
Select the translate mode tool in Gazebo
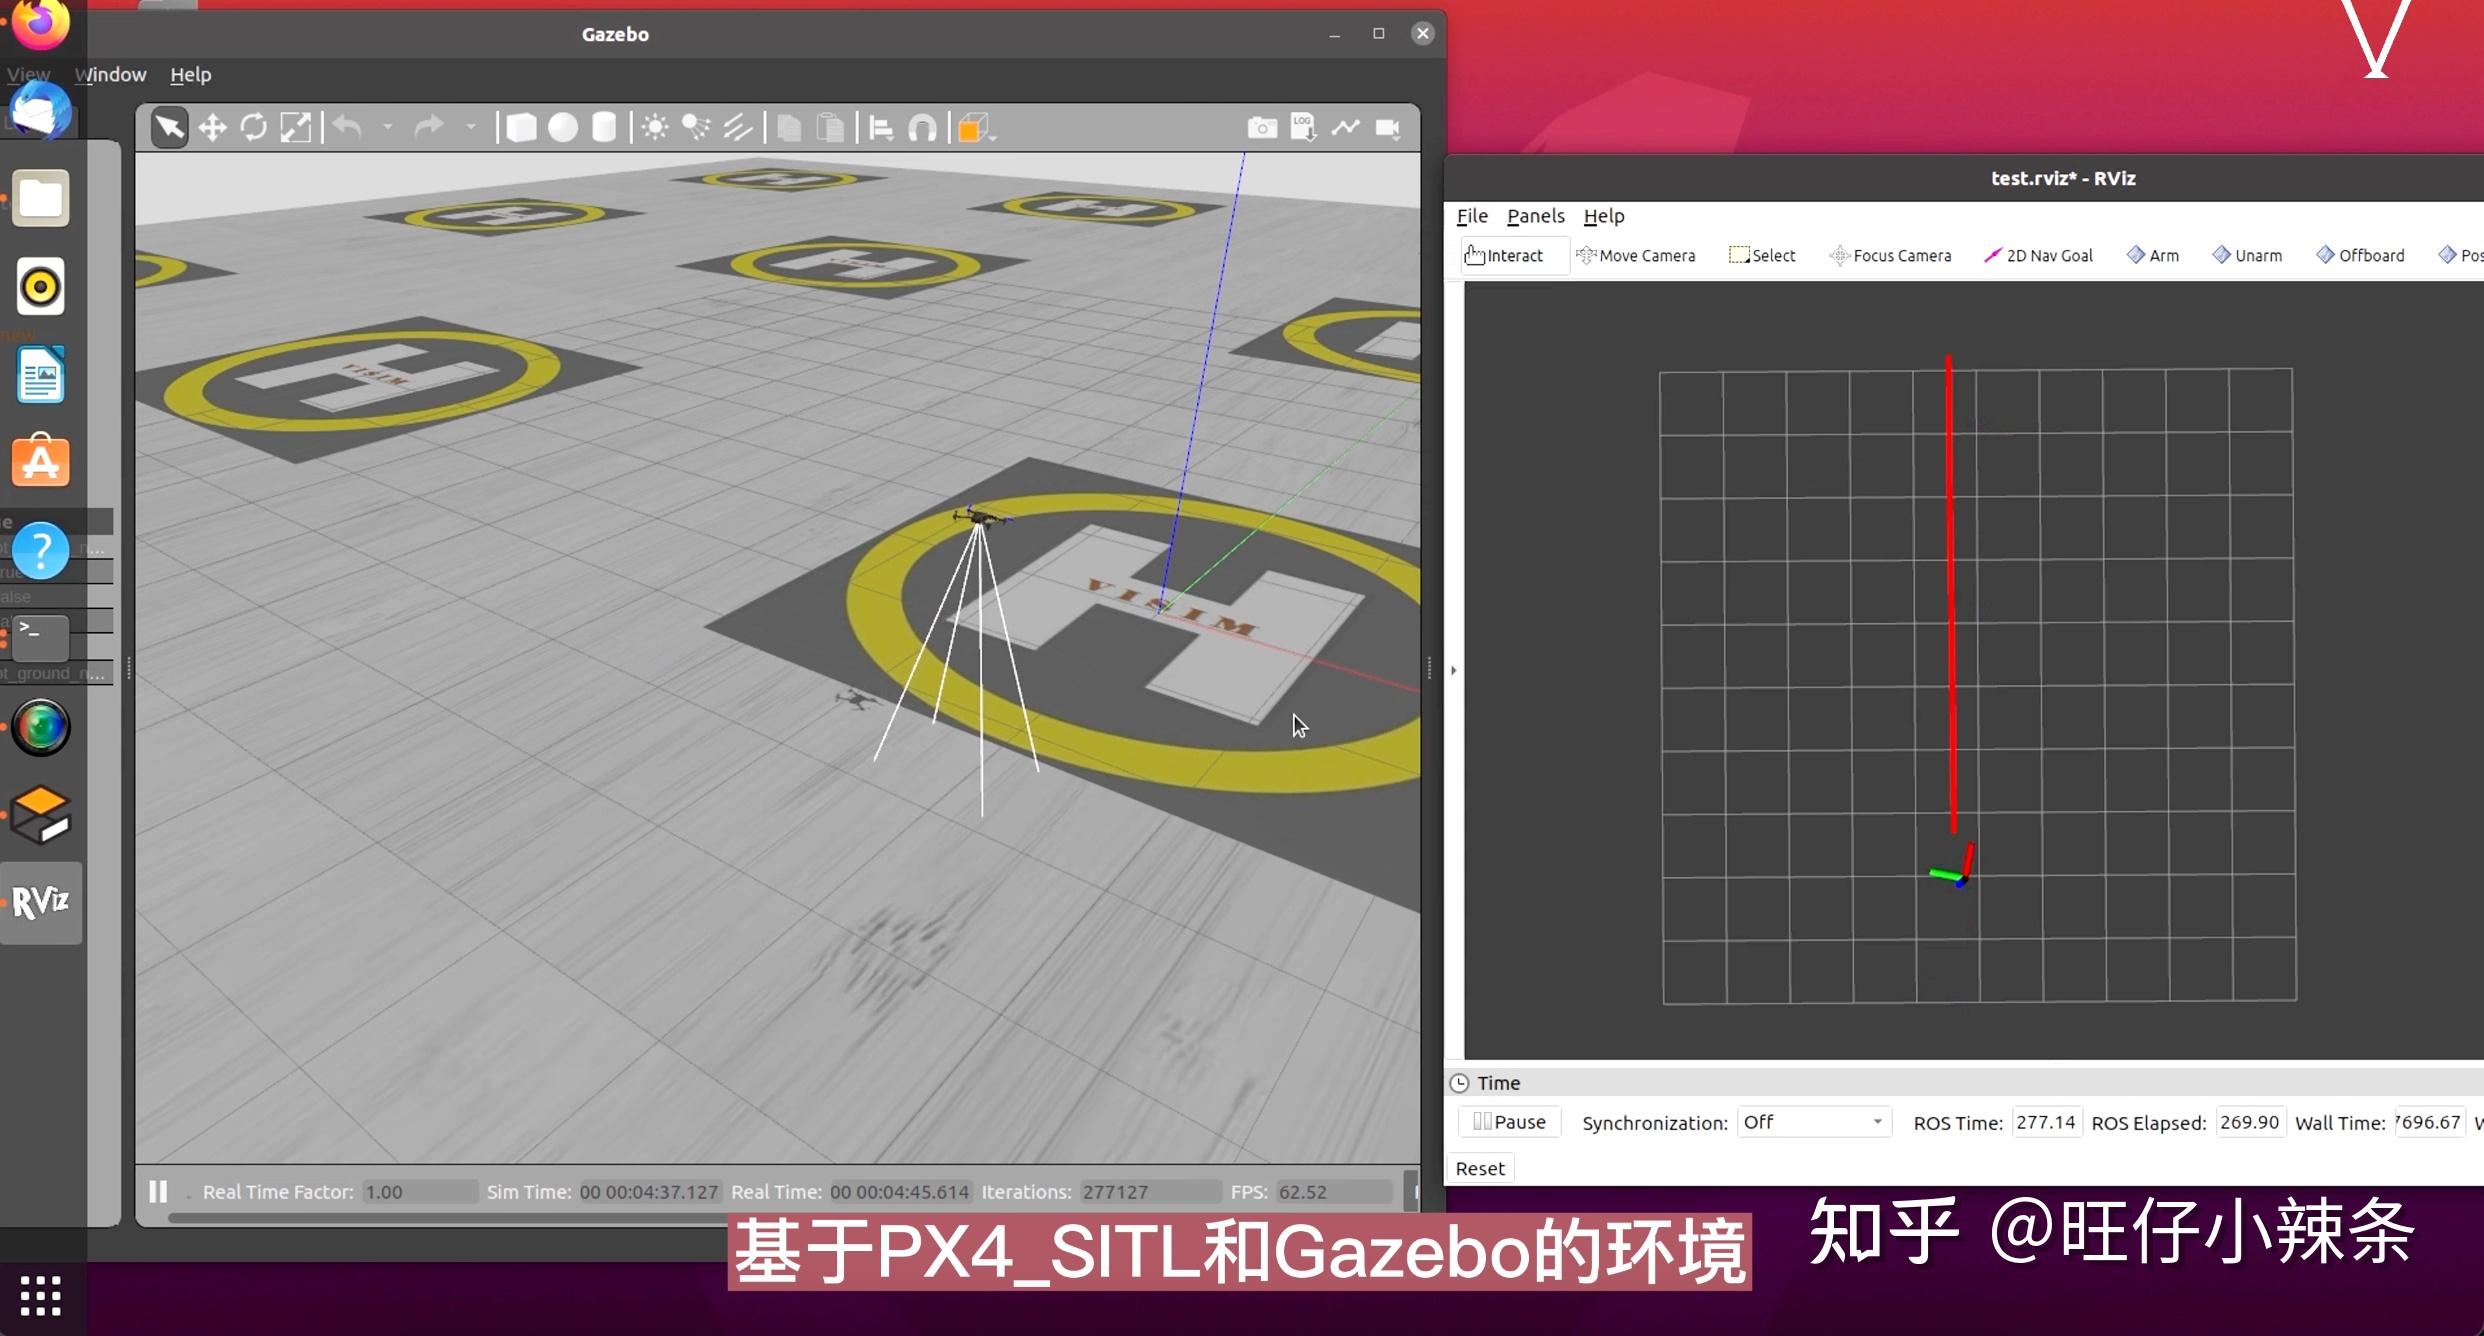tap(212, 127)
